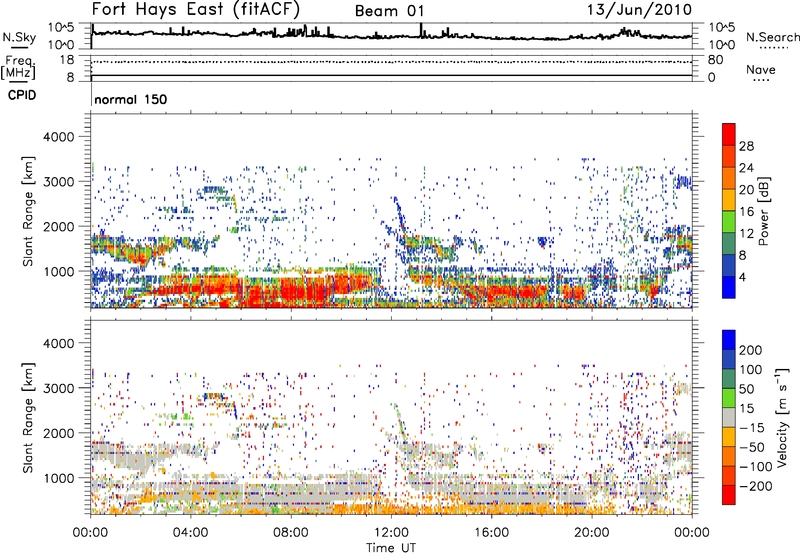The image size is (800, 554).
Task: Click the '-200' value on Velocity colorbar
Action: pyautogui.click(x=755, y=487)
